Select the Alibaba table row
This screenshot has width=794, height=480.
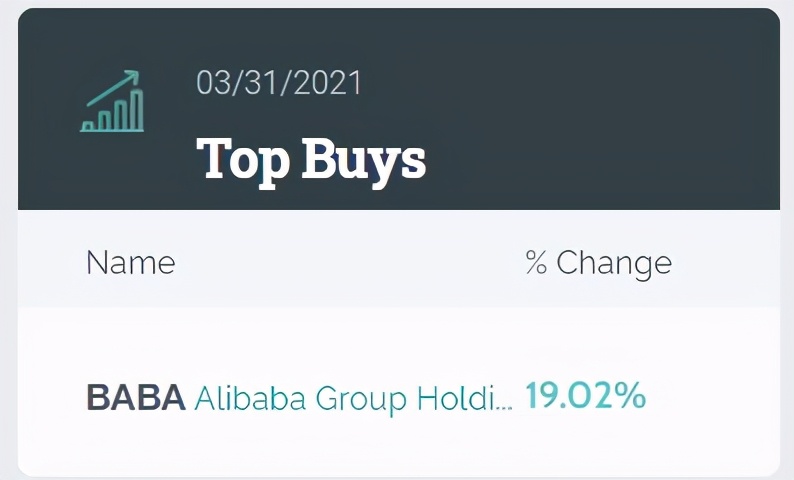pyautogui.click(x=399, y=391)
